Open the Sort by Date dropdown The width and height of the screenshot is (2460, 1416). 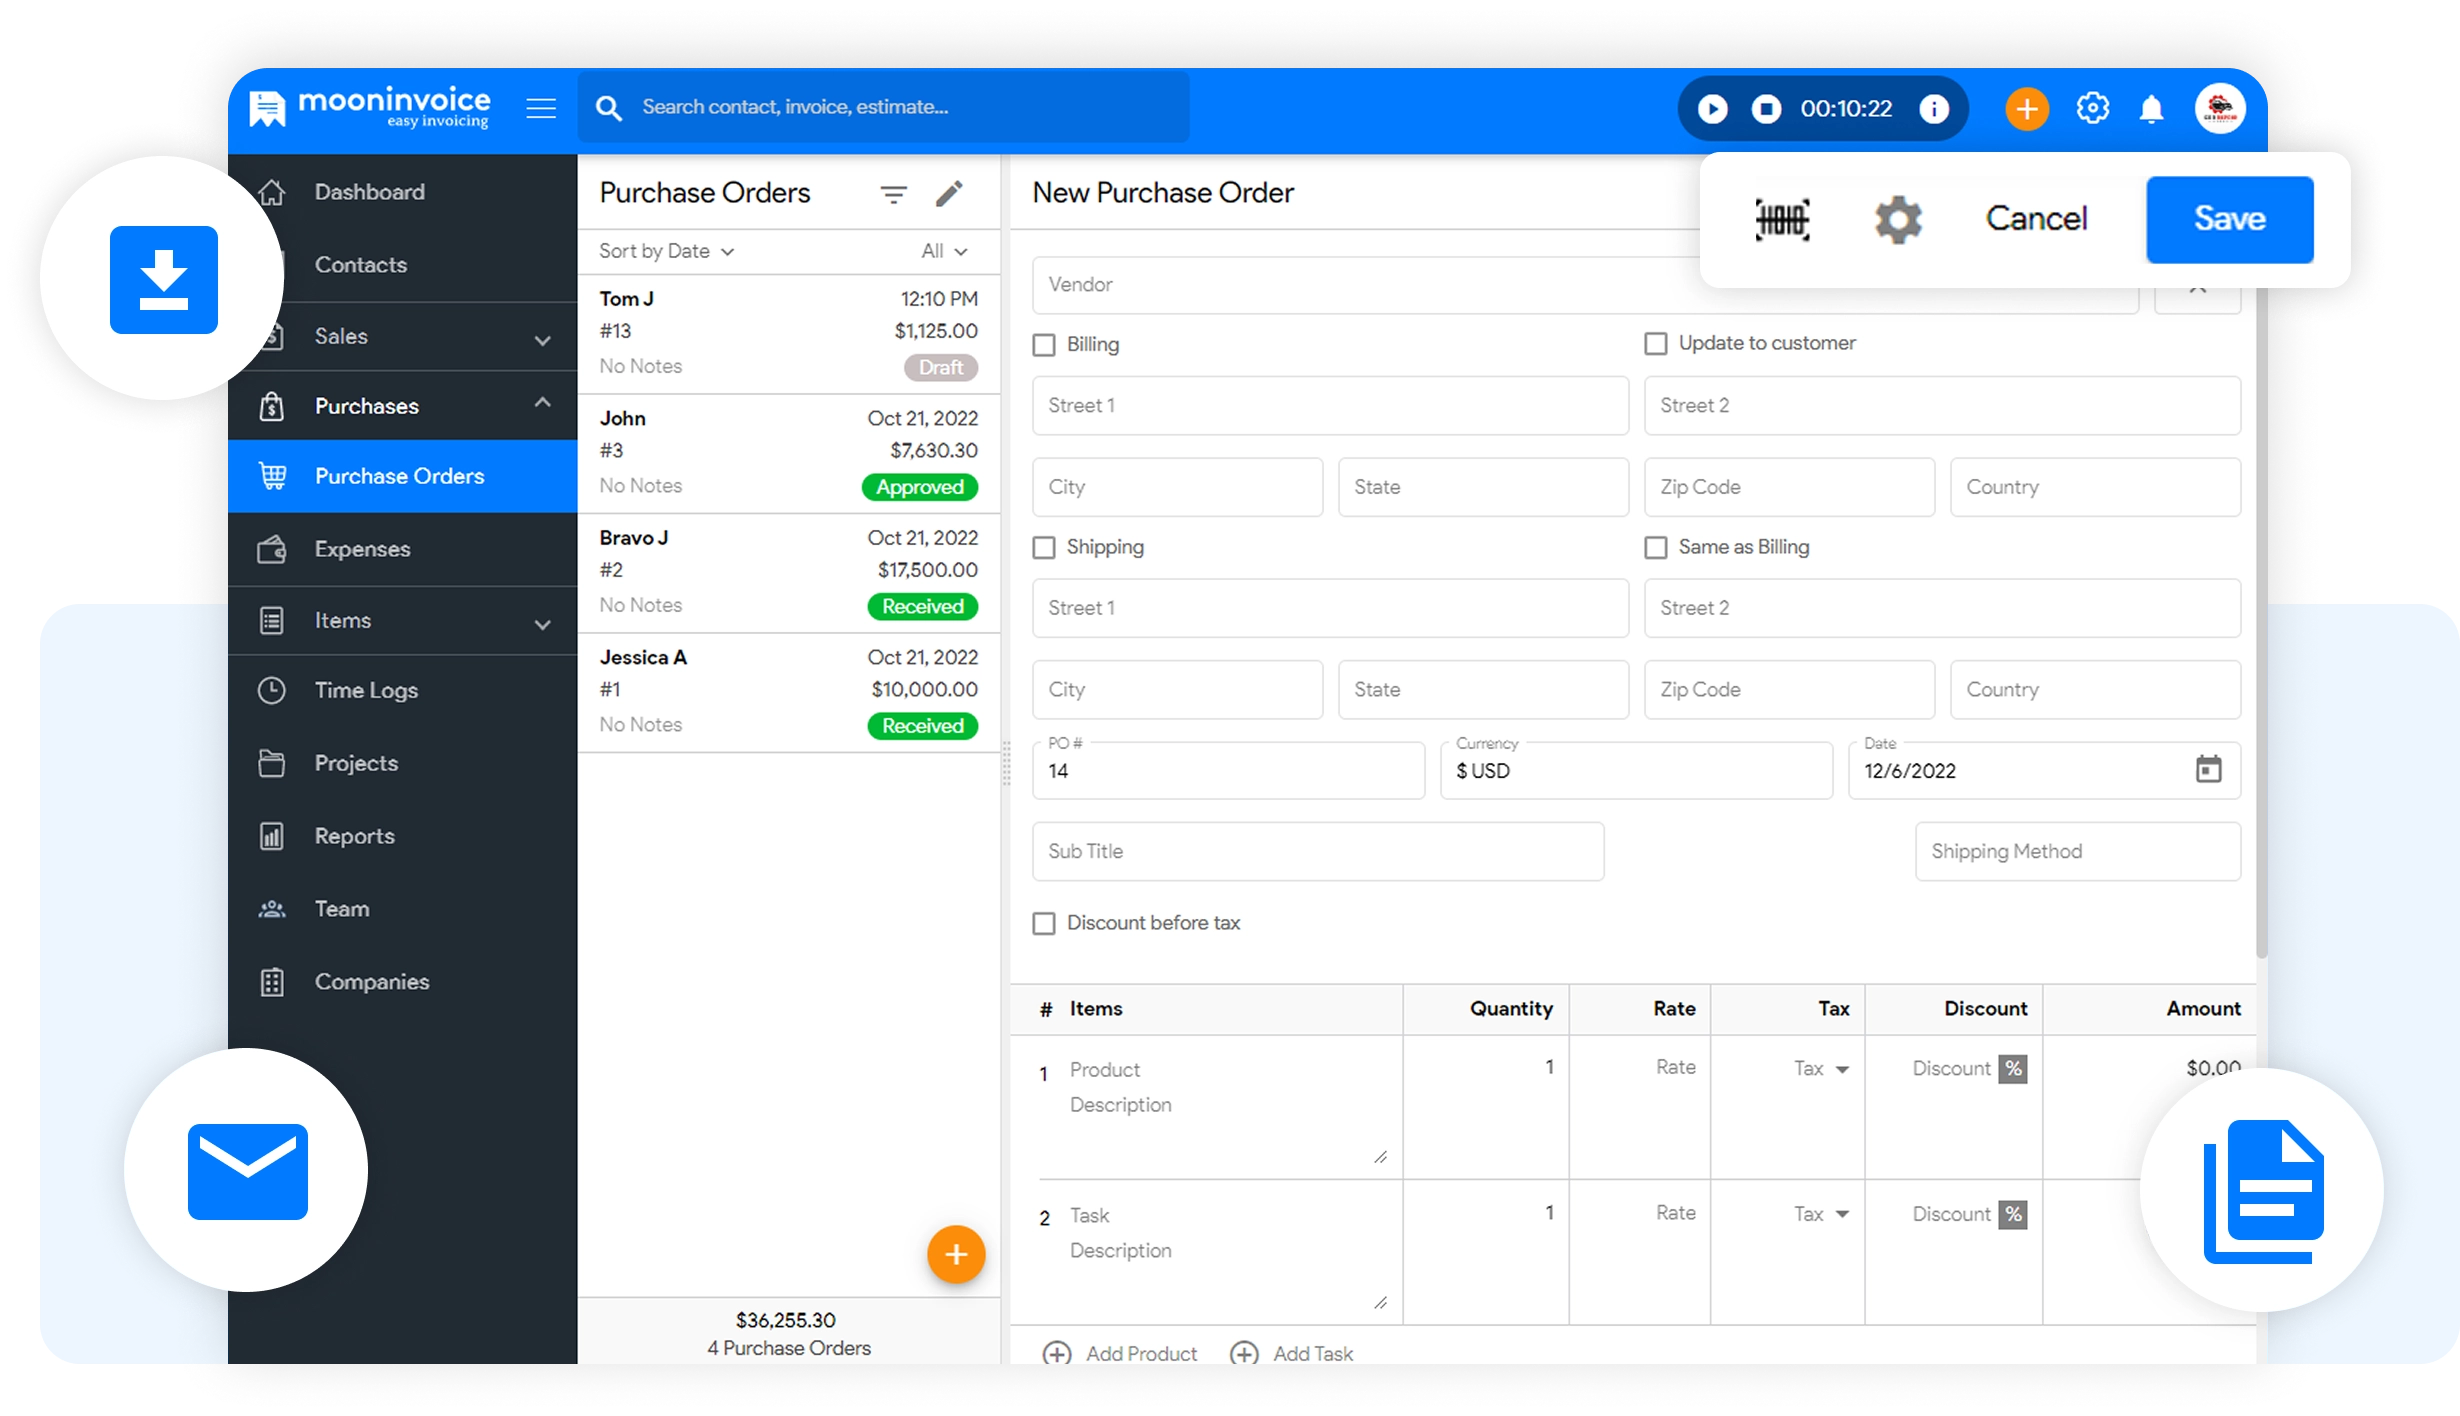click(666, 251)
